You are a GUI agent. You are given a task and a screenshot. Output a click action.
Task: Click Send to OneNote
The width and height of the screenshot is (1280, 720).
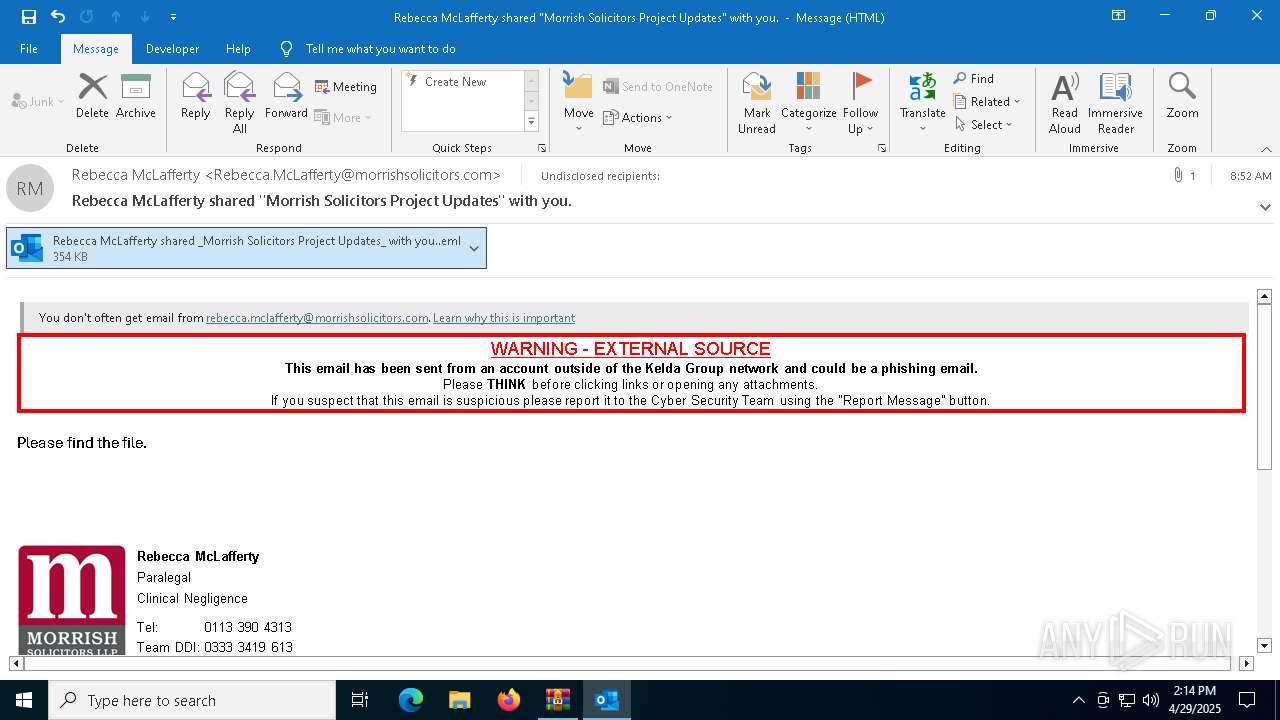pos(658,87)
